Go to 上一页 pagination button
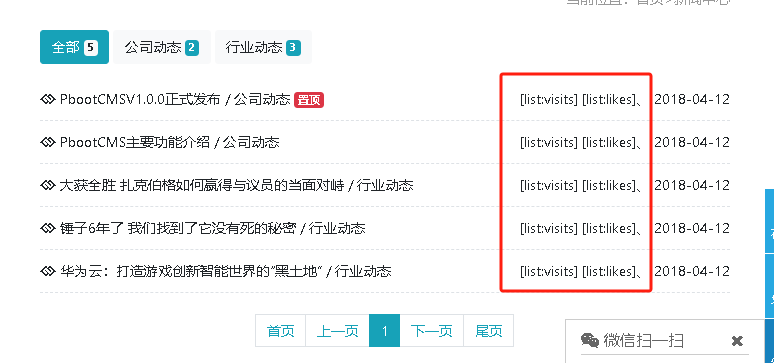The image size is (774, 363). pos(338,331)
